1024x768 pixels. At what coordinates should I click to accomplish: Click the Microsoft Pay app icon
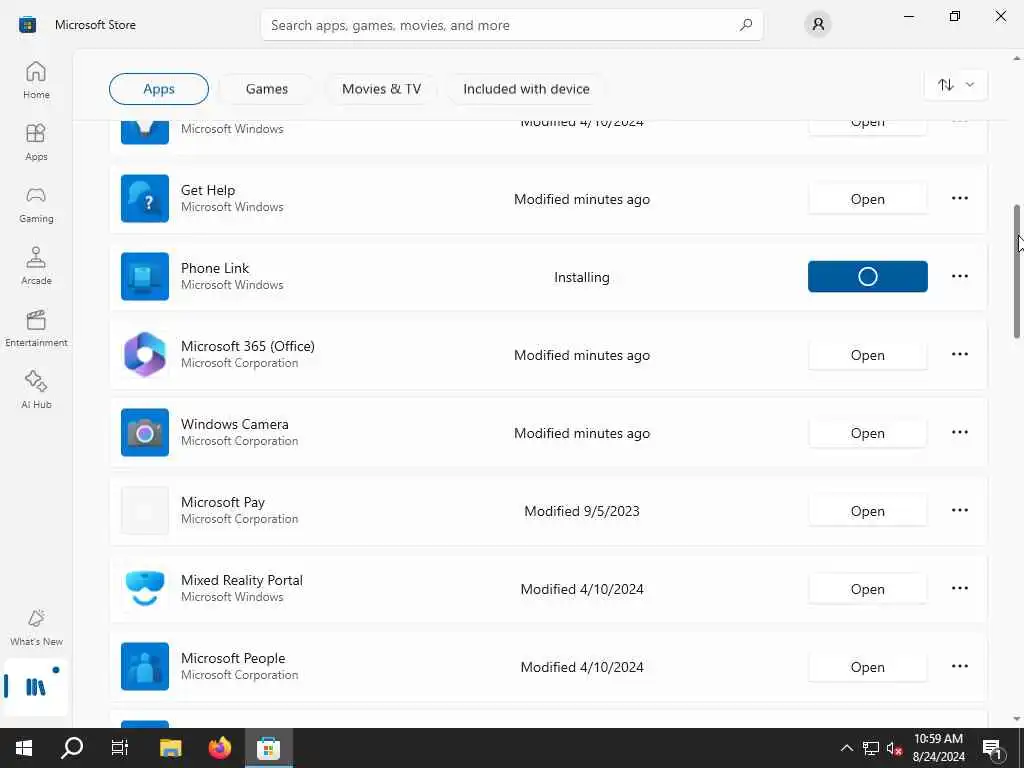pos(145,510)
